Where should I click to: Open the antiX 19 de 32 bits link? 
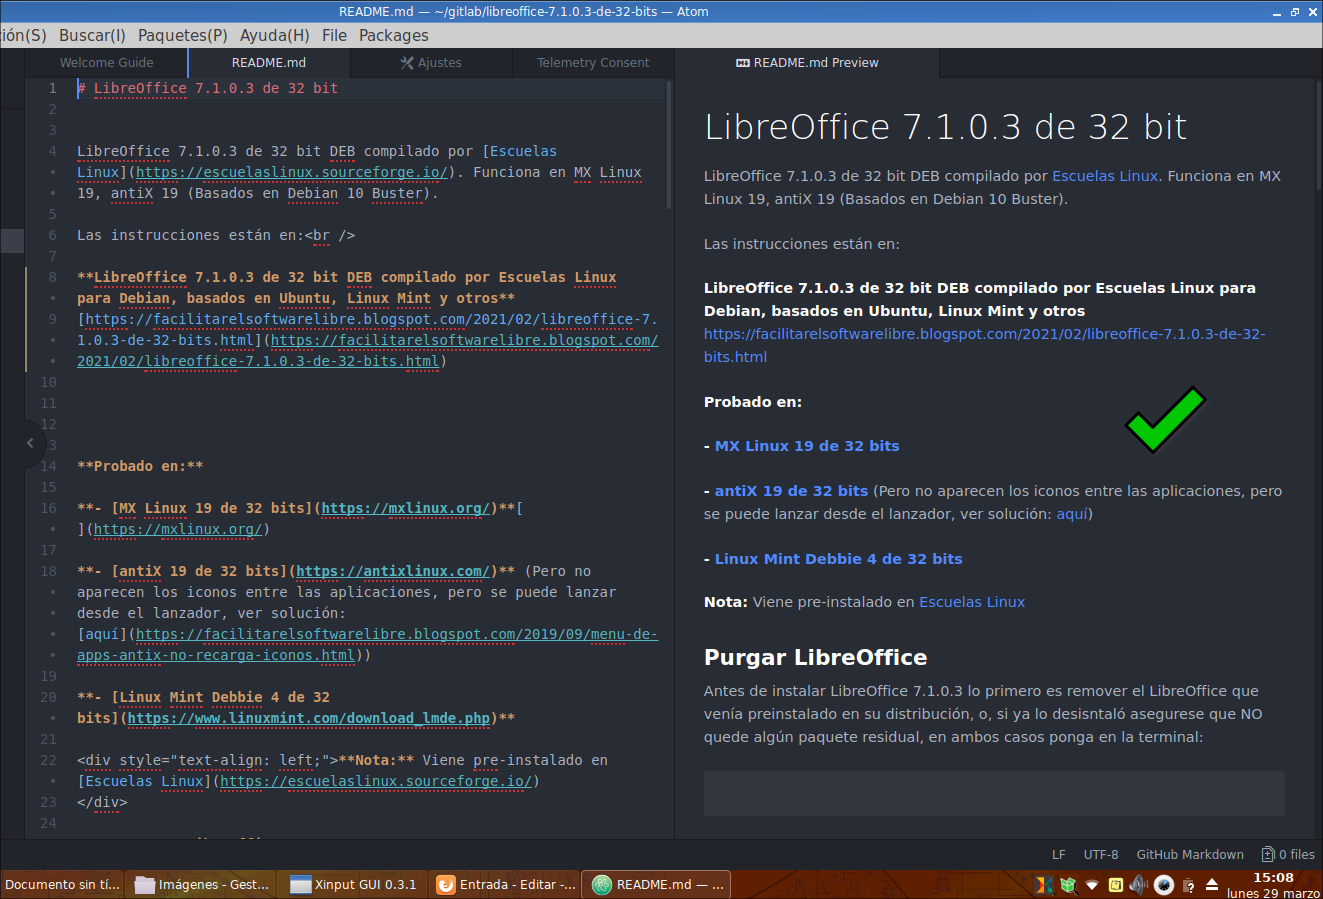[x=791, y=491]
